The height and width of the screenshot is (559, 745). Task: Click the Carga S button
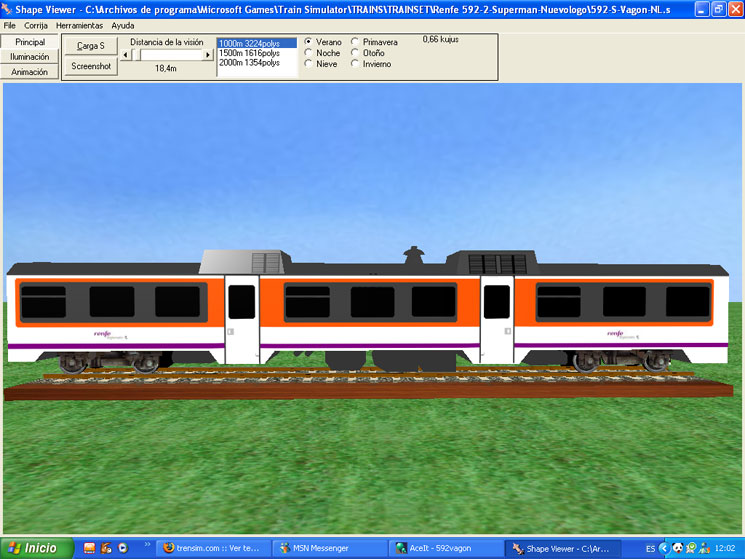point(91,46)
